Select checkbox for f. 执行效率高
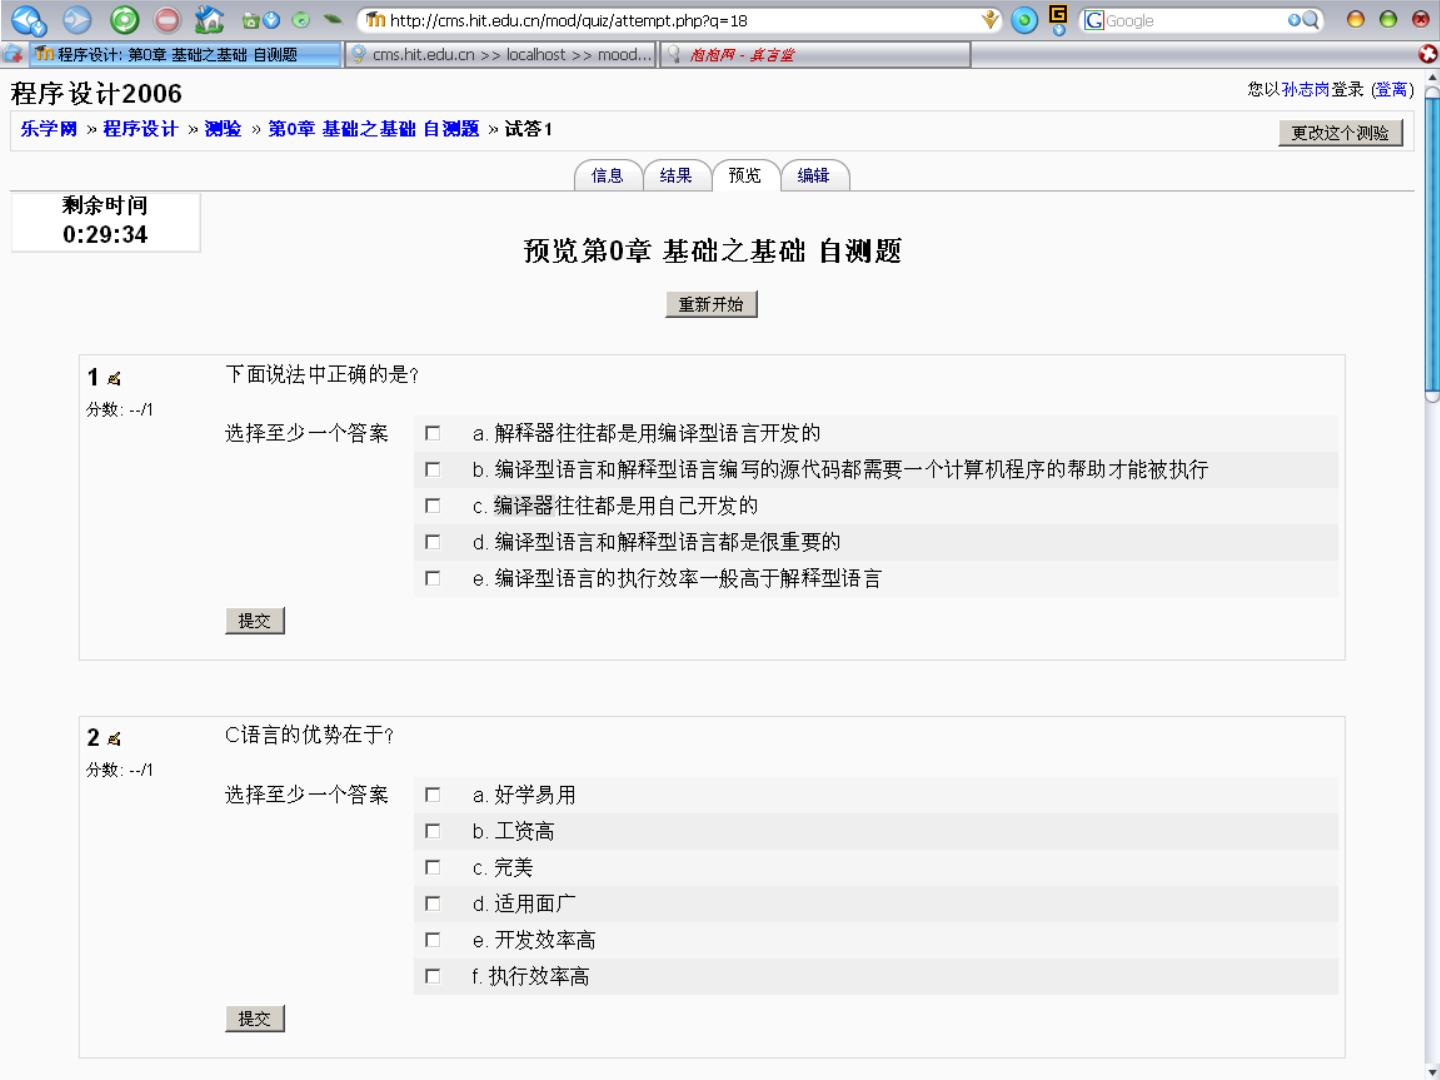The width and height of the screenshot is (1440, 1080). pyautogui.click(x=433, y=976)
